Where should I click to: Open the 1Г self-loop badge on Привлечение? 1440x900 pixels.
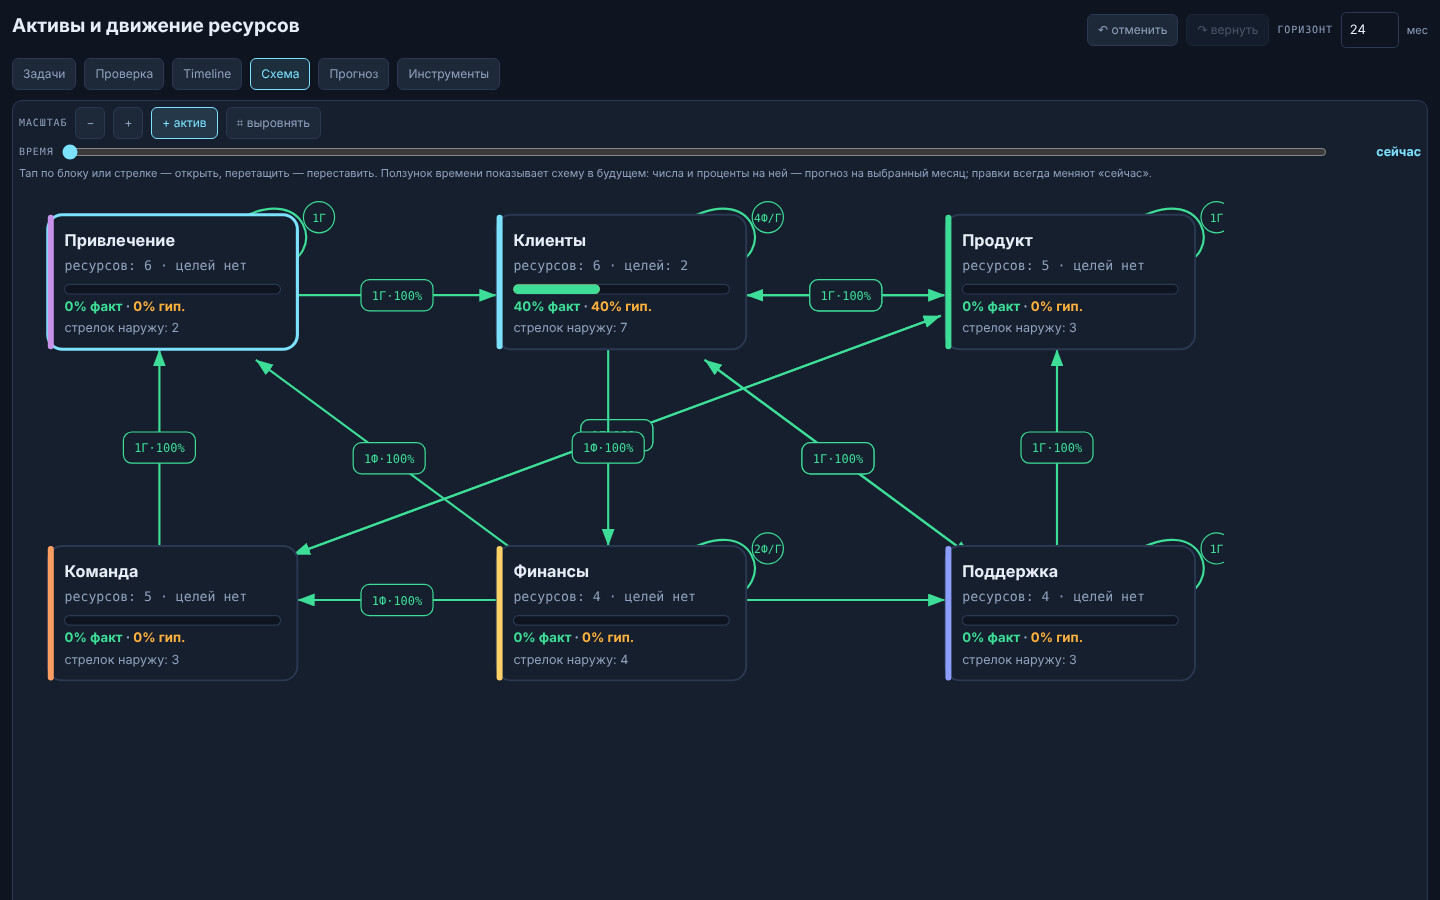tap(319, 217)
